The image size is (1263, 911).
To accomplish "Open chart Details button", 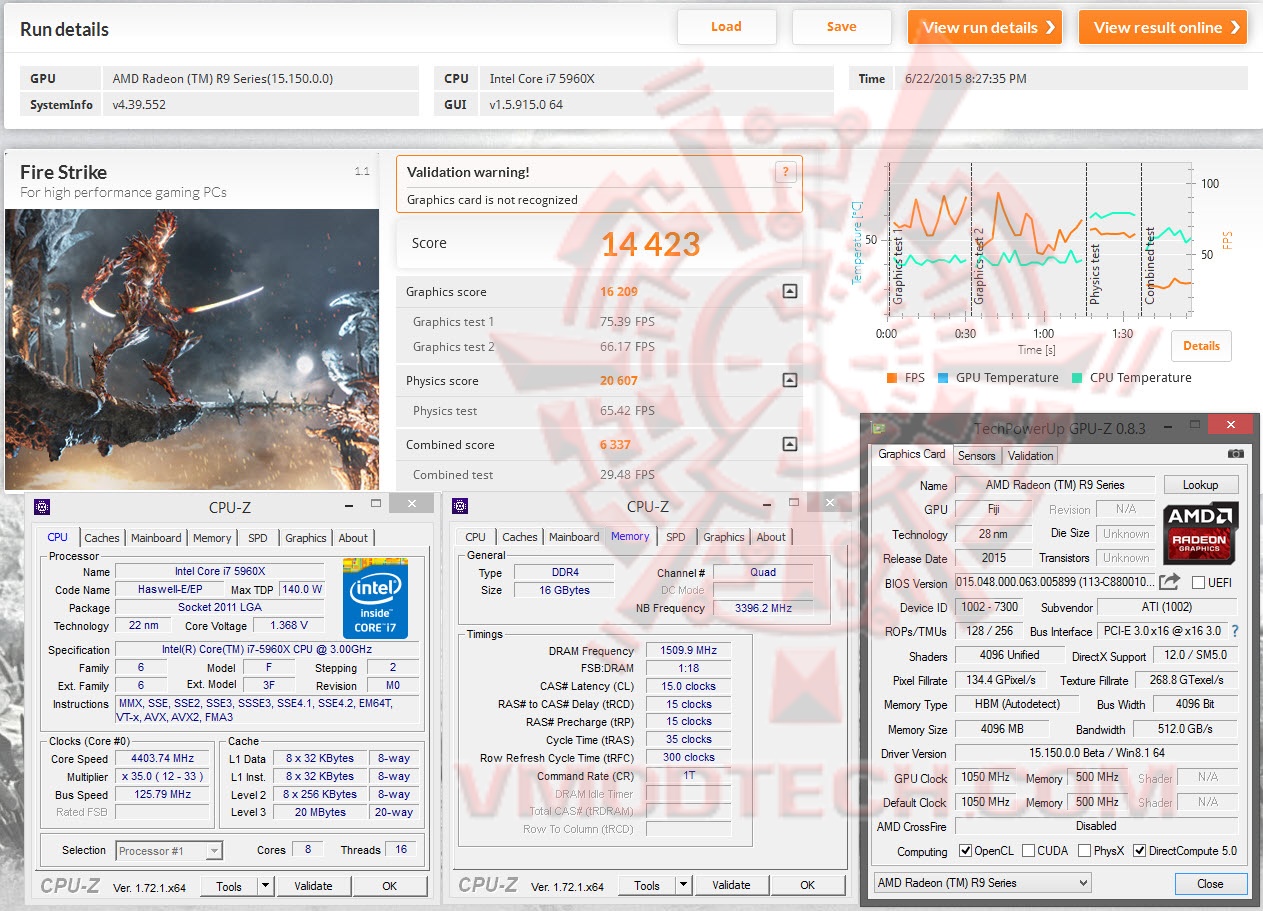I will [1201, 346].
